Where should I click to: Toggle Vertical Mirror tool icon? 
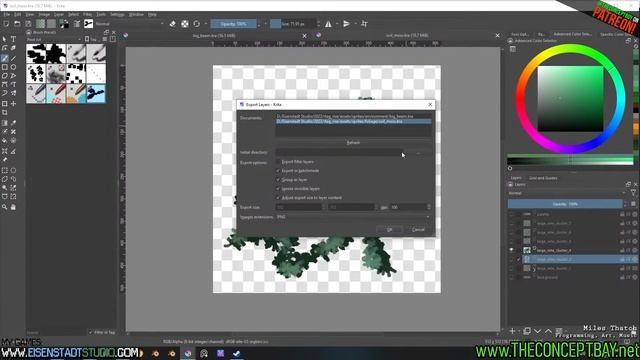[x=347, y=24]
